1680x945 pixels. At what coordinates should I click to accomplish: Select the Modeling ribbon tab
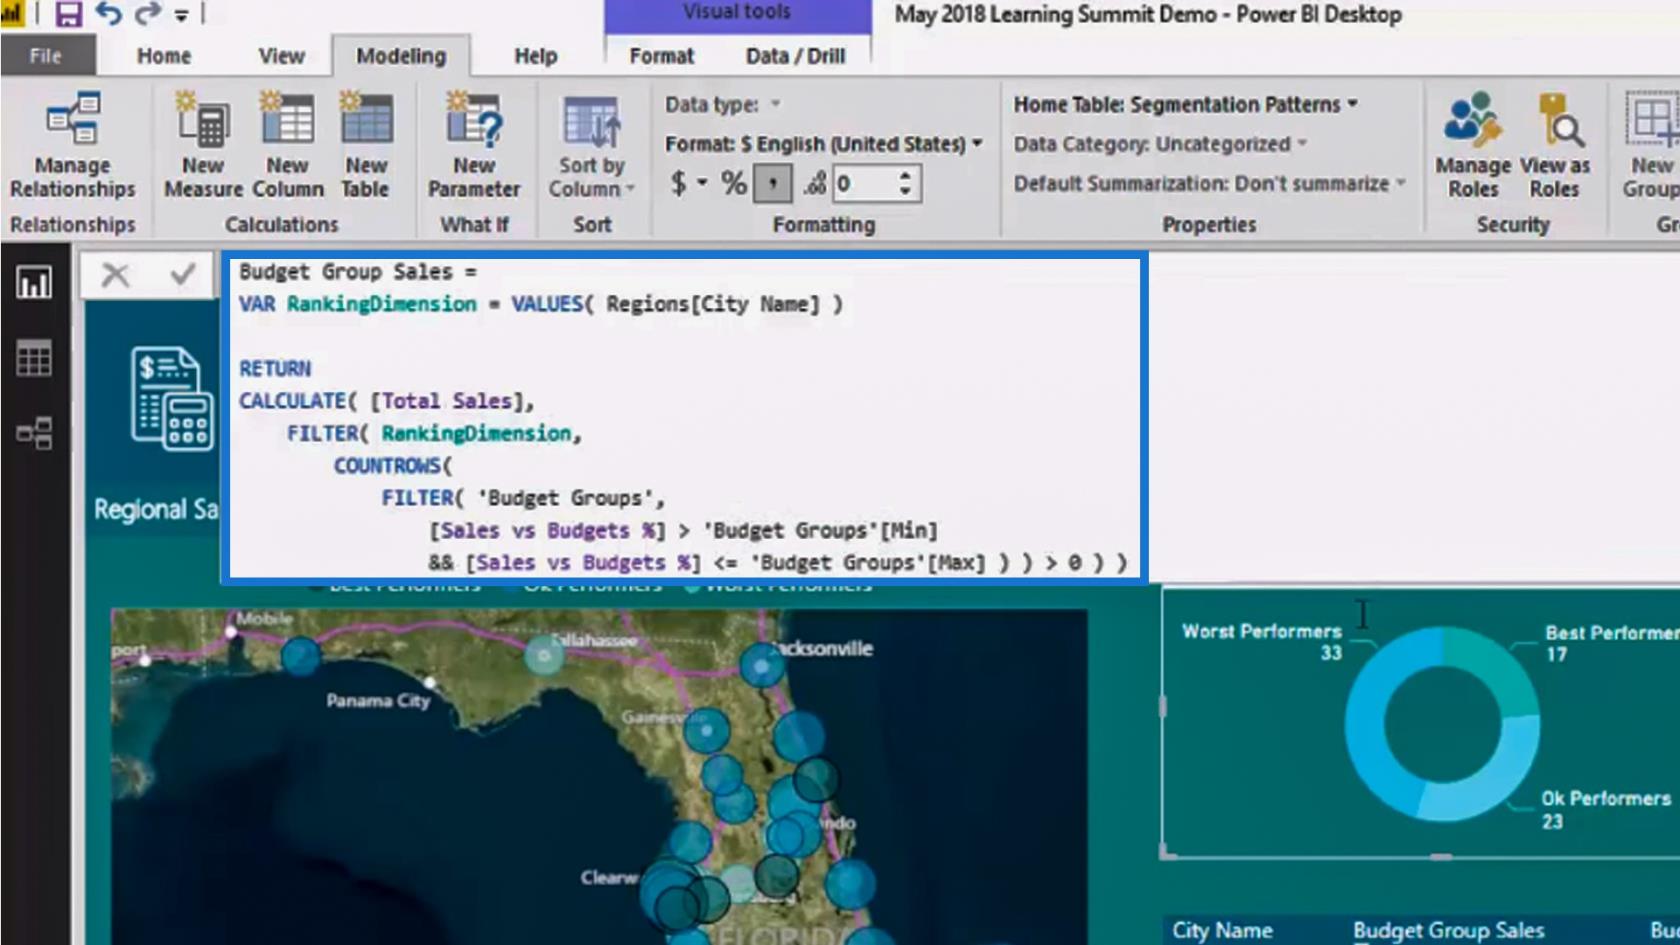401,56
